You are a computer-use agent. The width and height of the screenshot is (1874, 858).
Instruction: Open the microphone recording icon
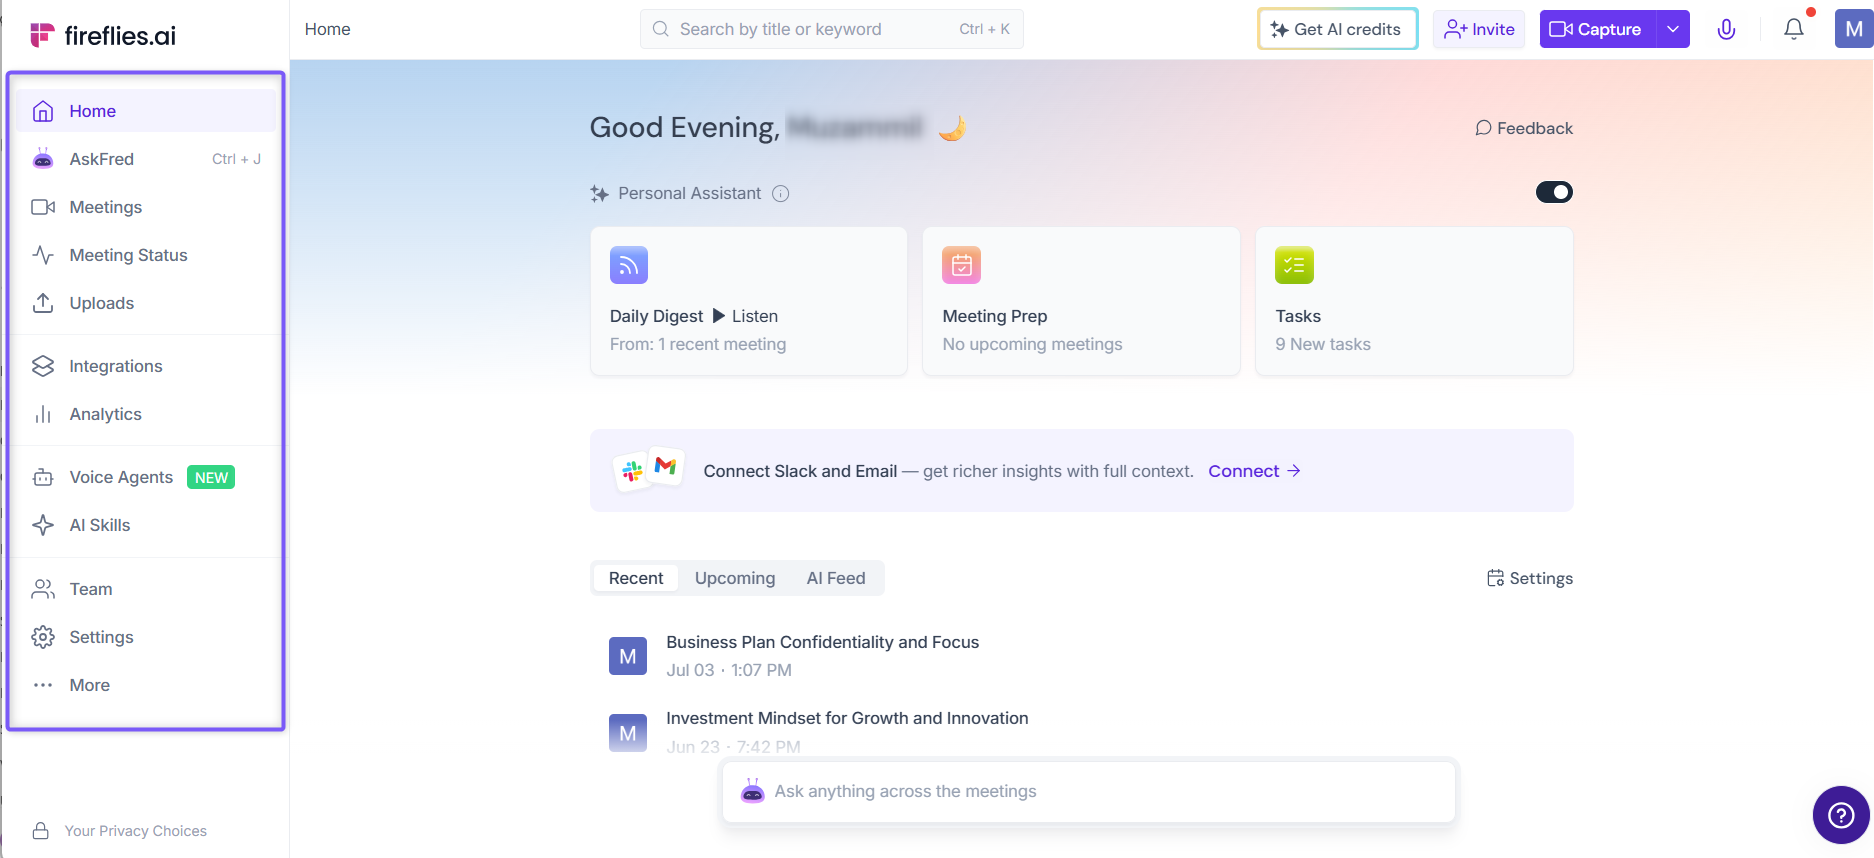click(1726, 29)
